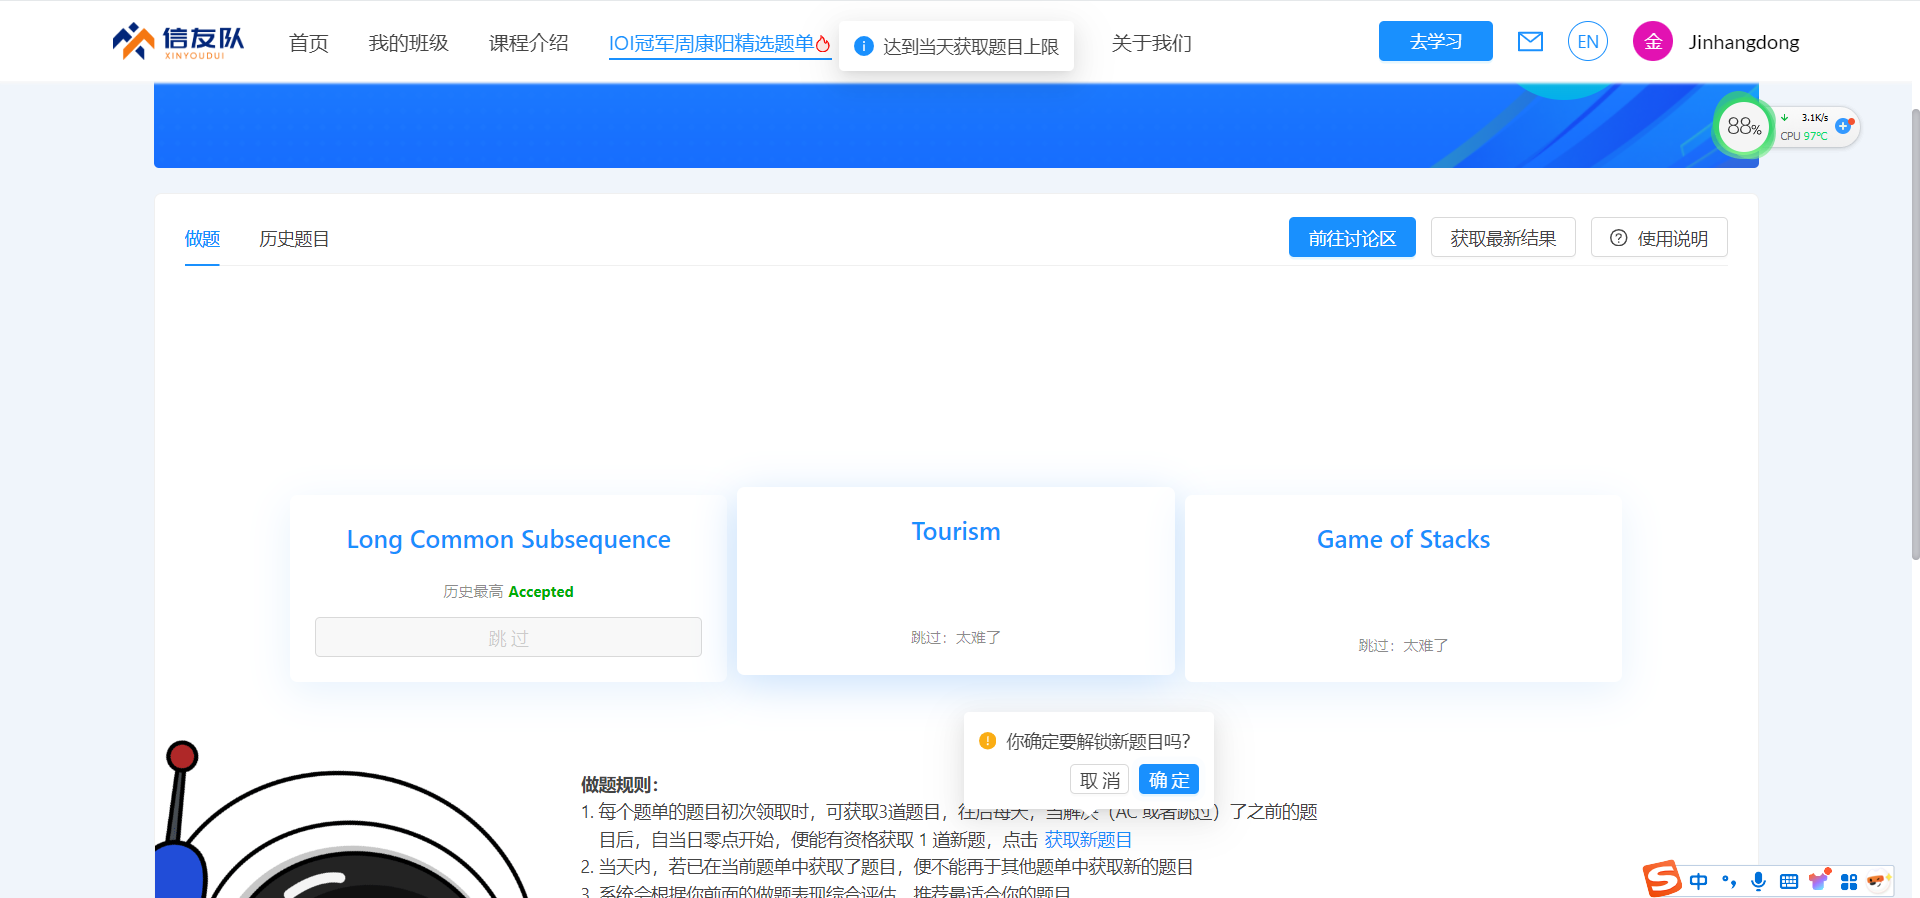Image resolution: width=1920 pixels, height=898 pixels.
Task: Click the 你确定要解锁新题目吗 prompt text
Action: tap(1098, 741)
